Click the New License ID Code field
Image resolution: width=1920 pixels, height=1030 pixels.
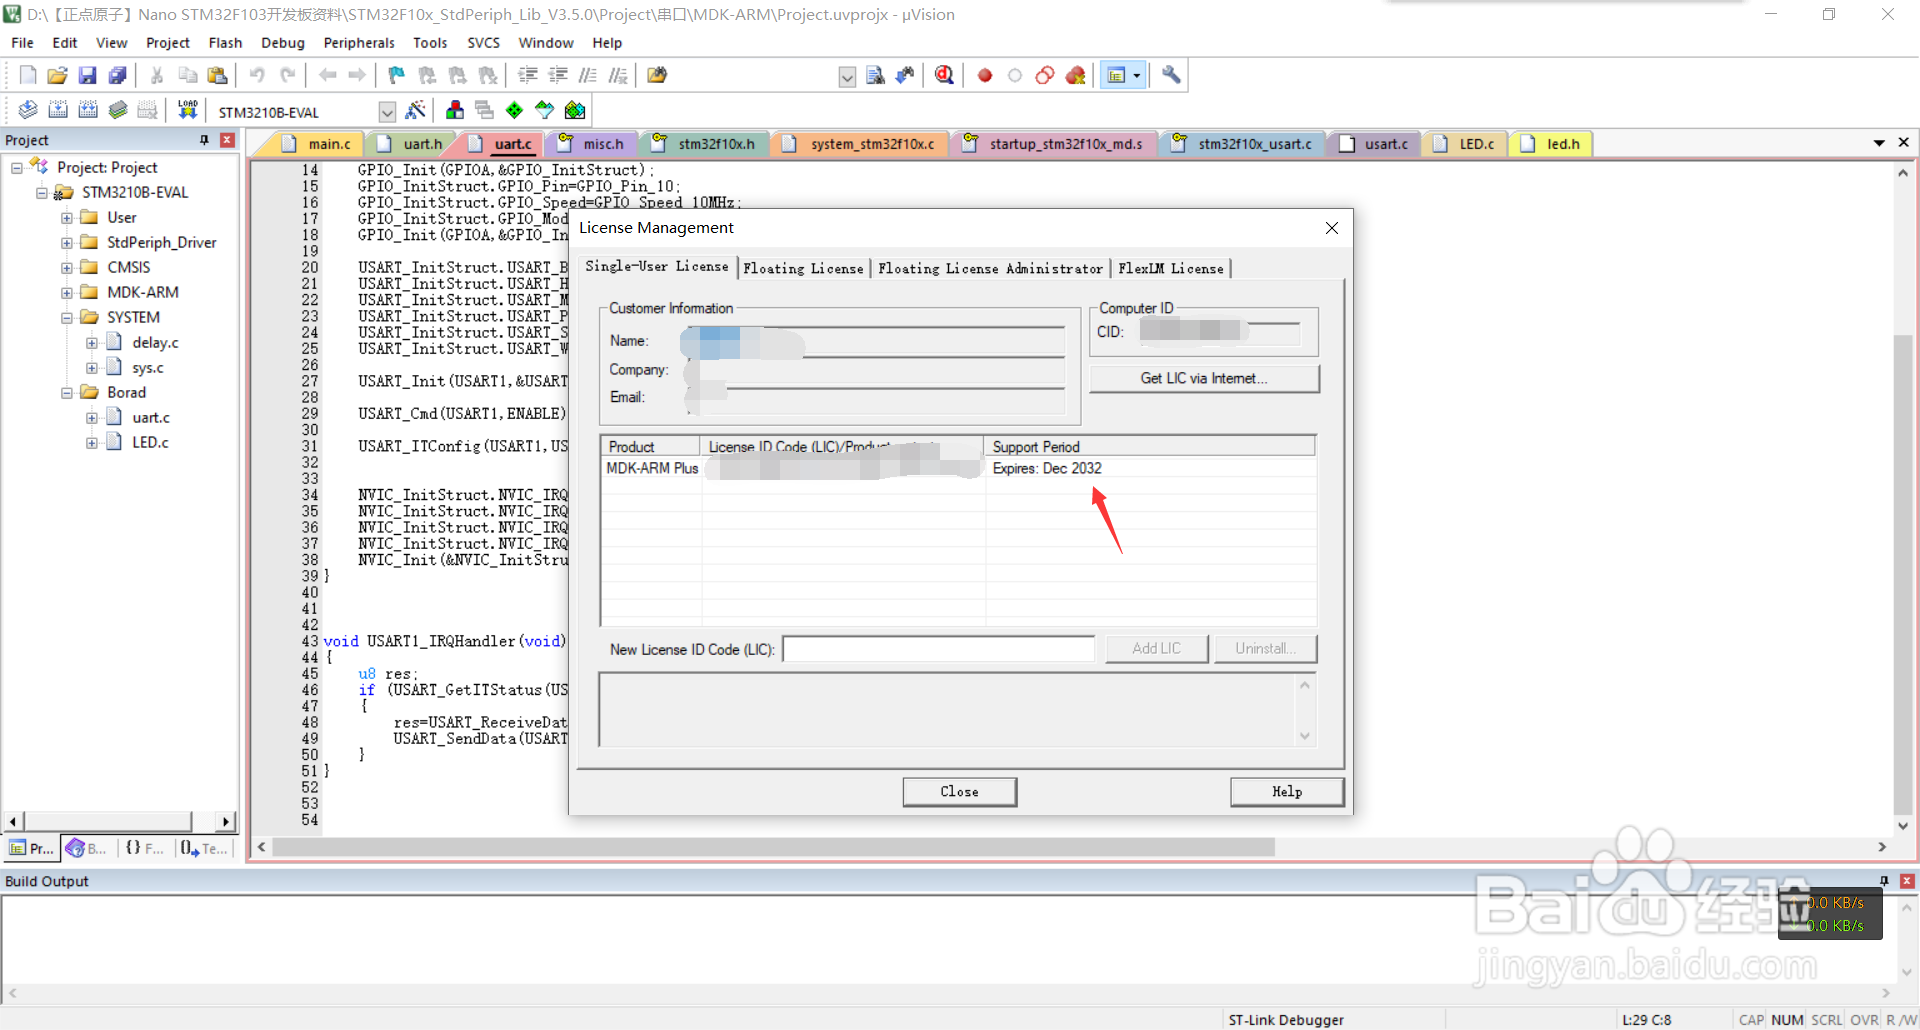point(938,649)
